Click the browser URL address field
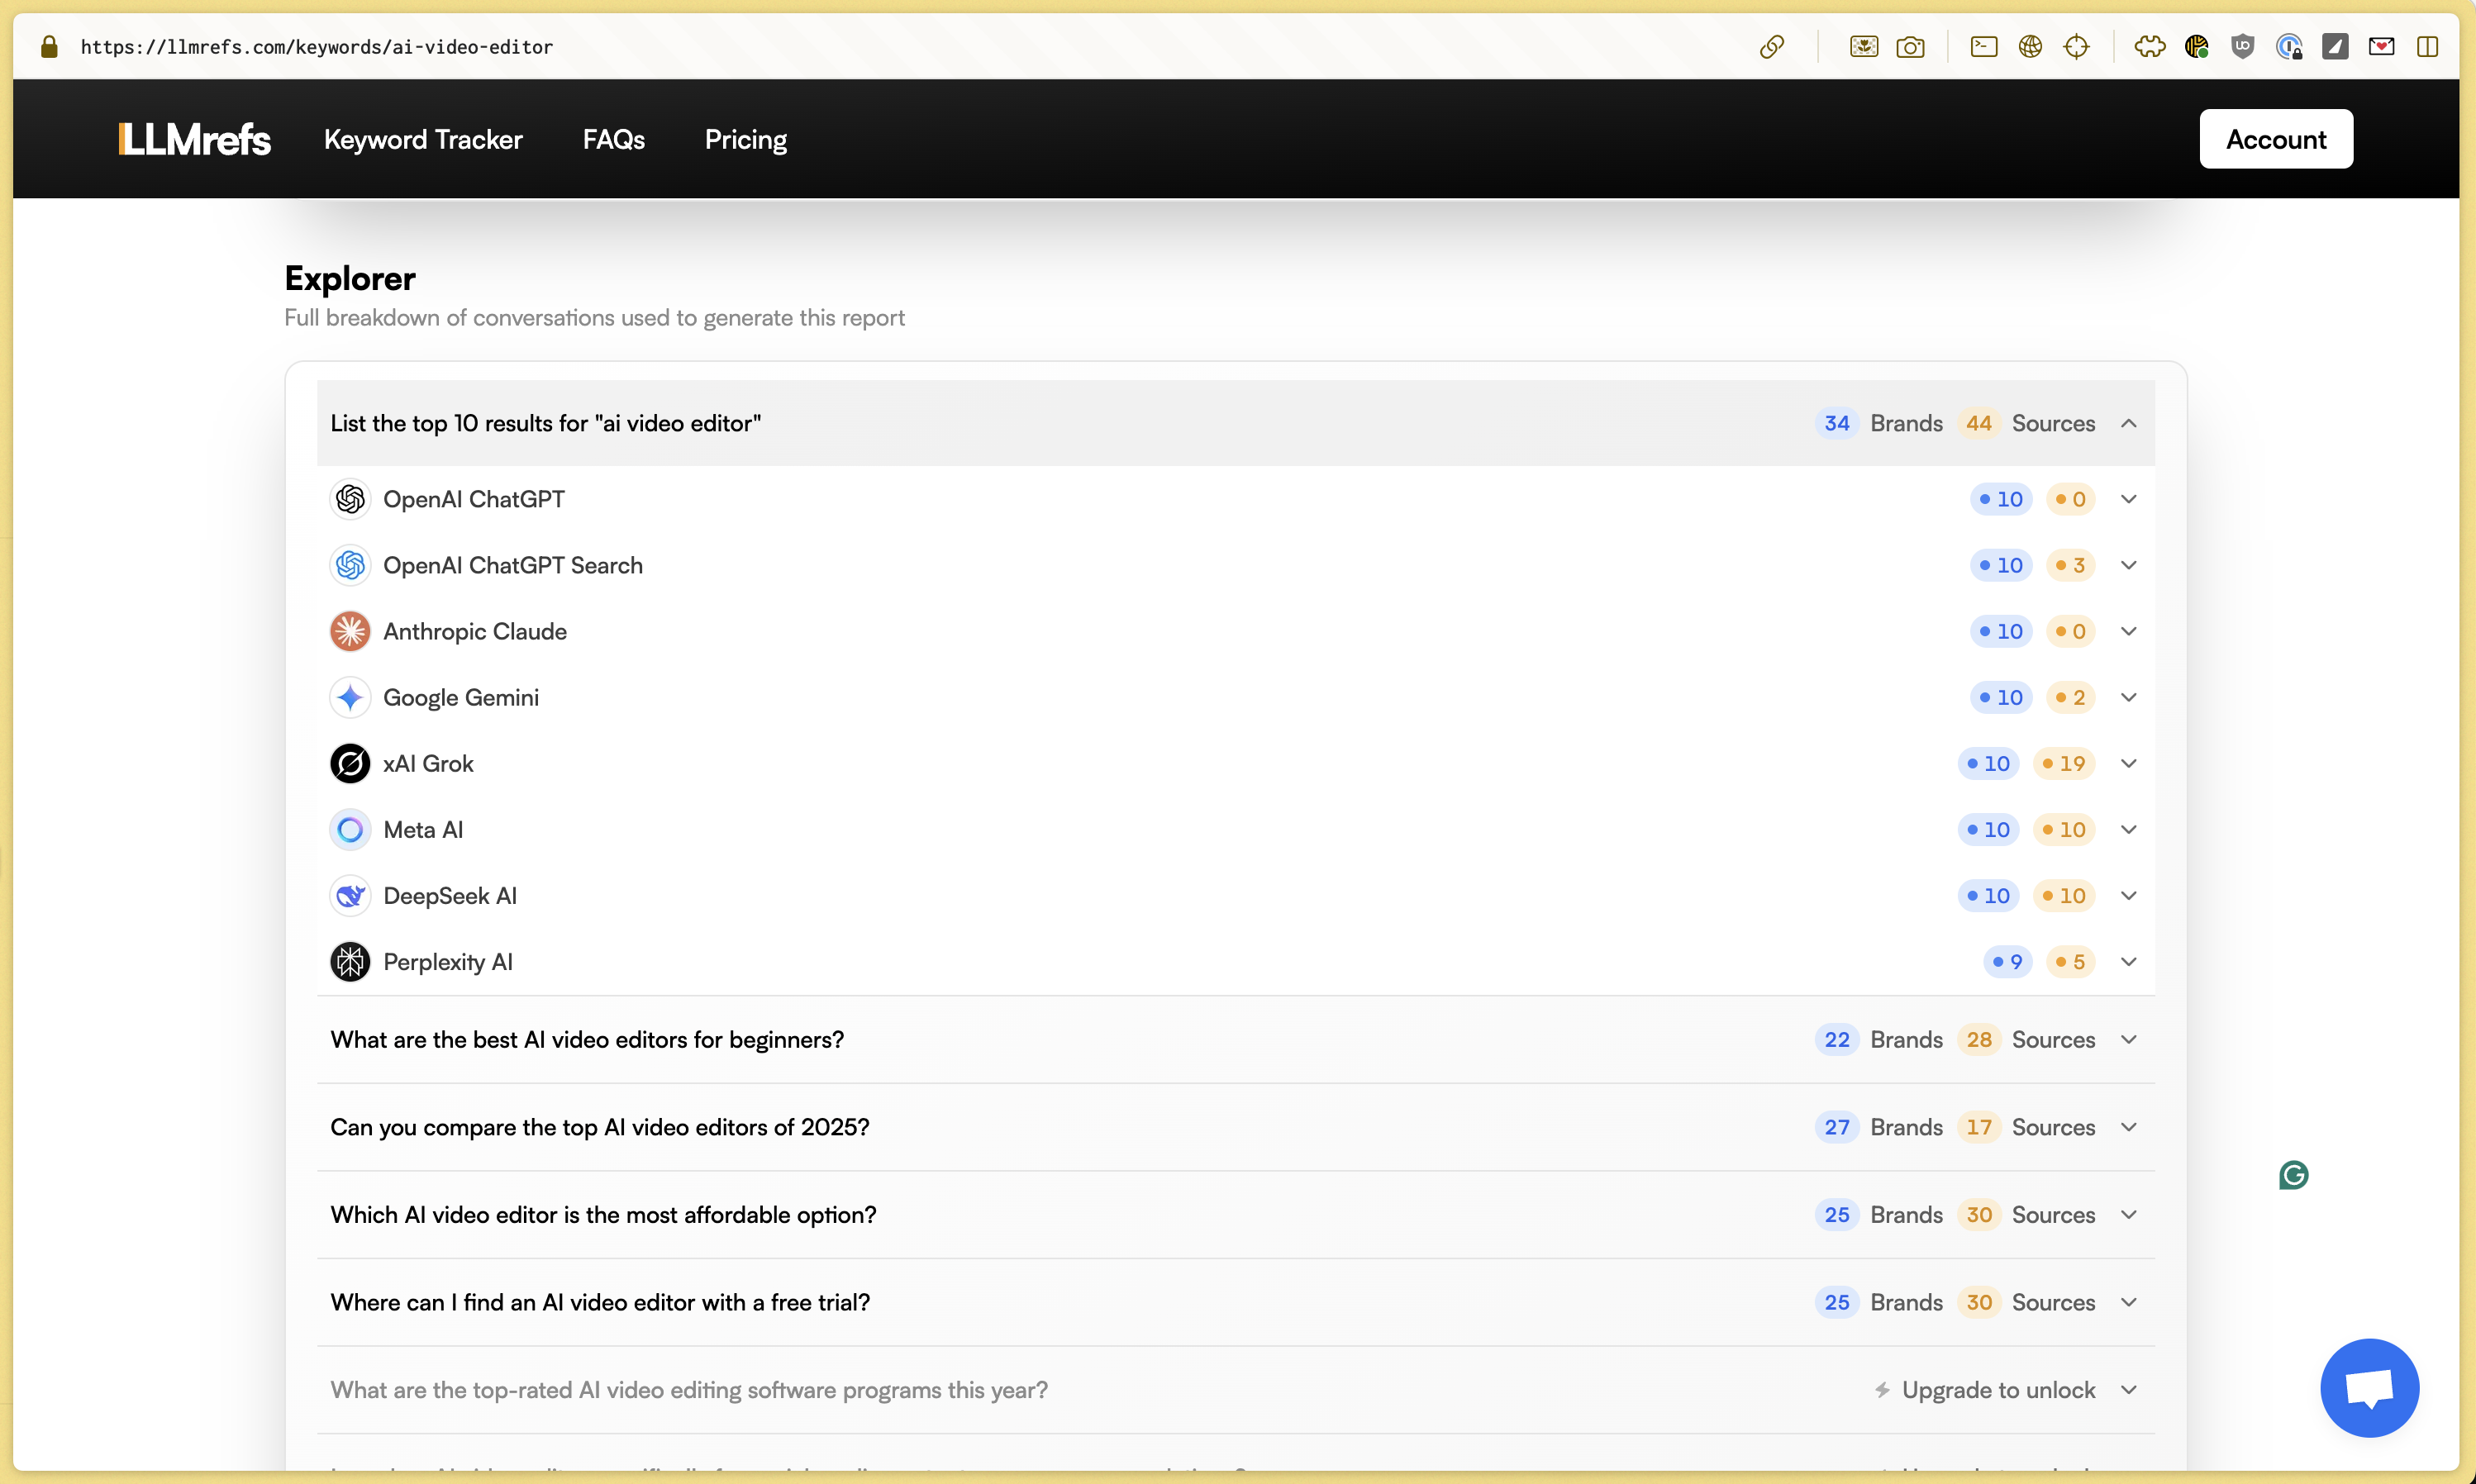This screenshot has width=2476, height=1484. tap(316, 47)
